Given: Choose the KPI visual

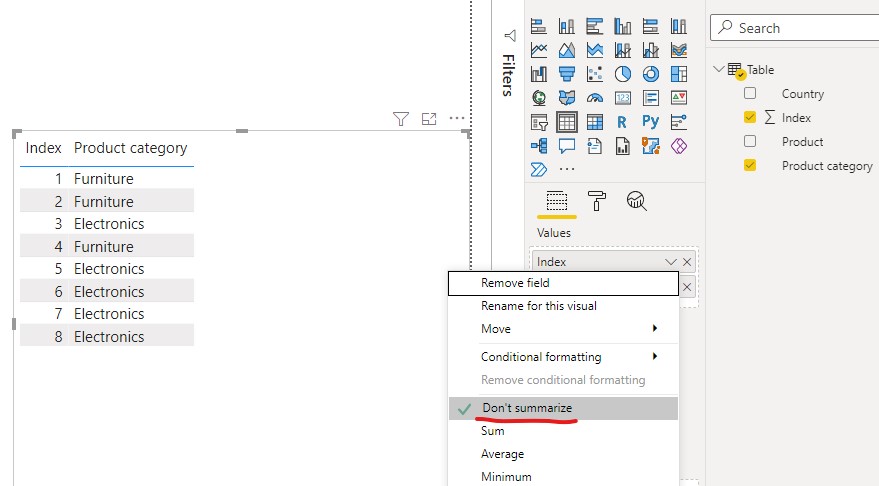Looking at the screenshot, I should point(679,98).
